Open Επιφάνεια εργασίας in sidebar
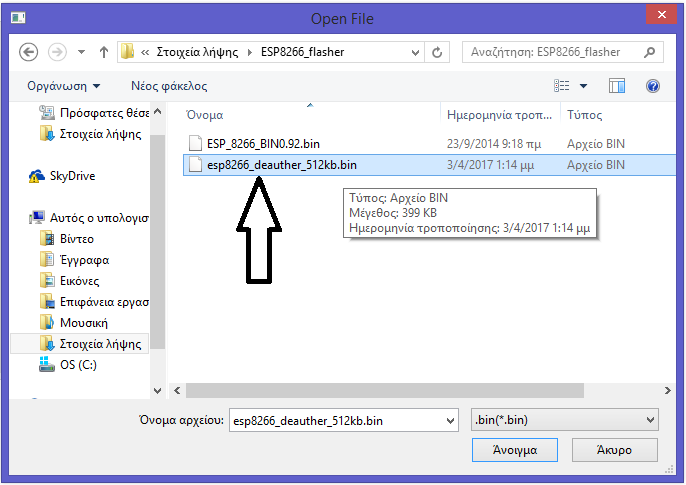Image resolution: width=686 pixels, height=485 pixels. tap(94, 302)
